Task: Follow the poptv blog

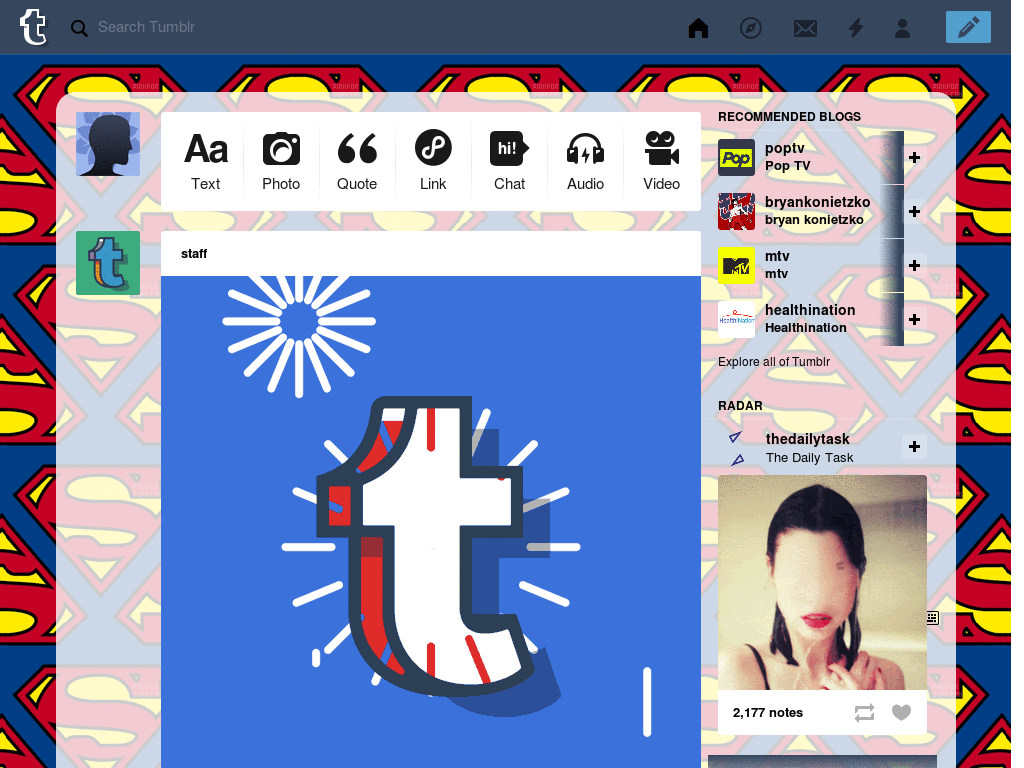Action: (x=914, y=157)
